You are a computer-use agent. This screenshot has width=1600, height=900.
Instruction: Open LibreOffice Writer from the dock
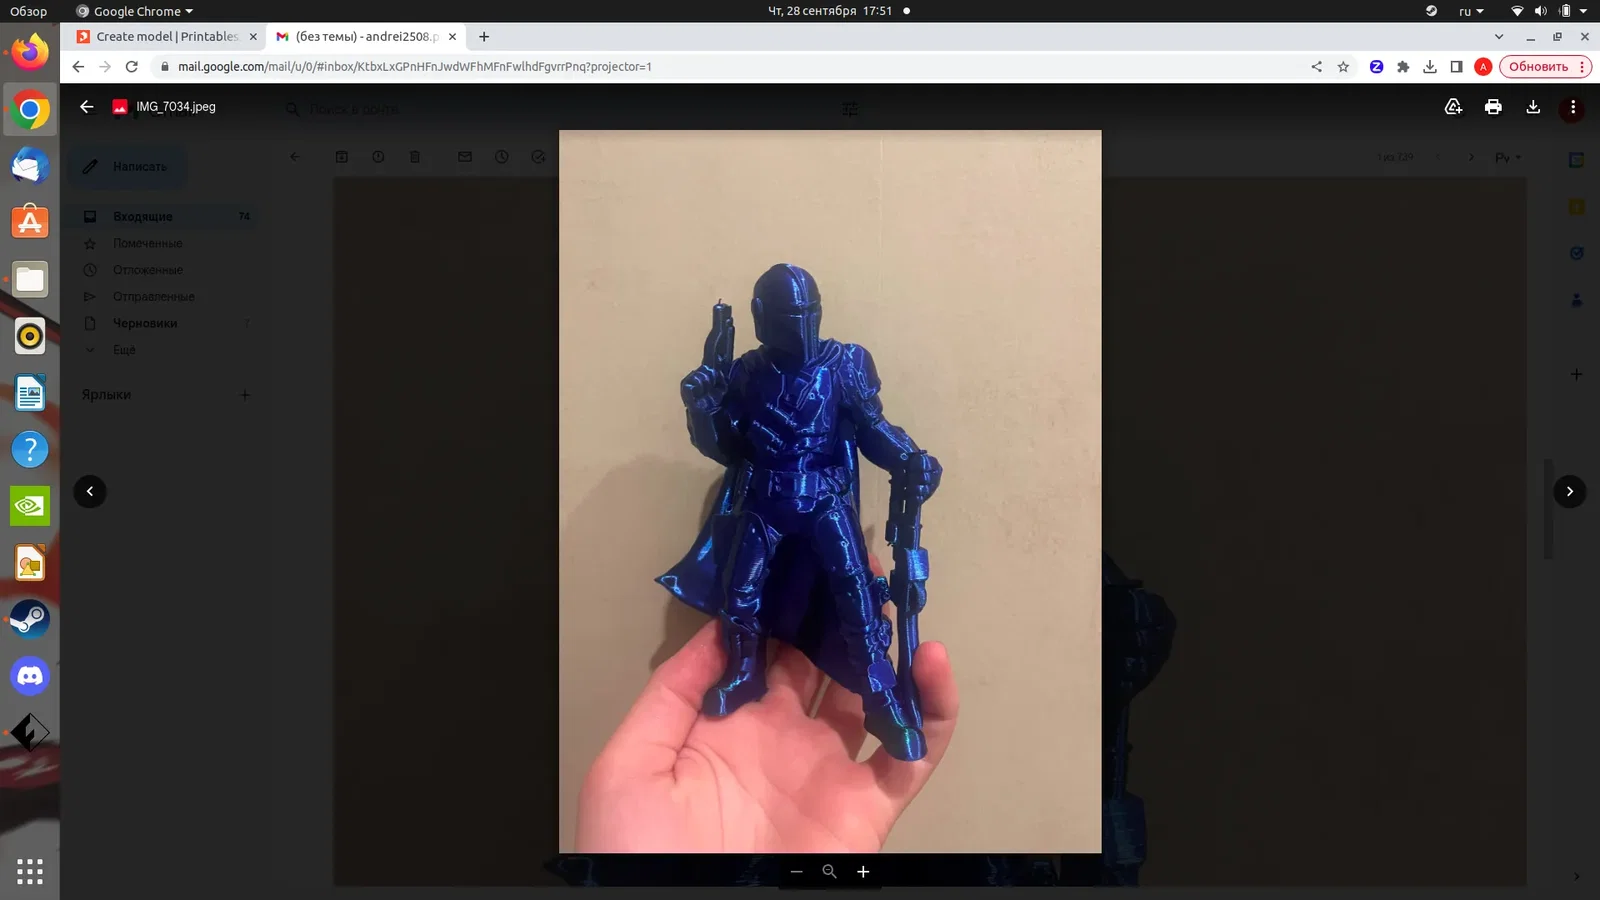point(30,393)
